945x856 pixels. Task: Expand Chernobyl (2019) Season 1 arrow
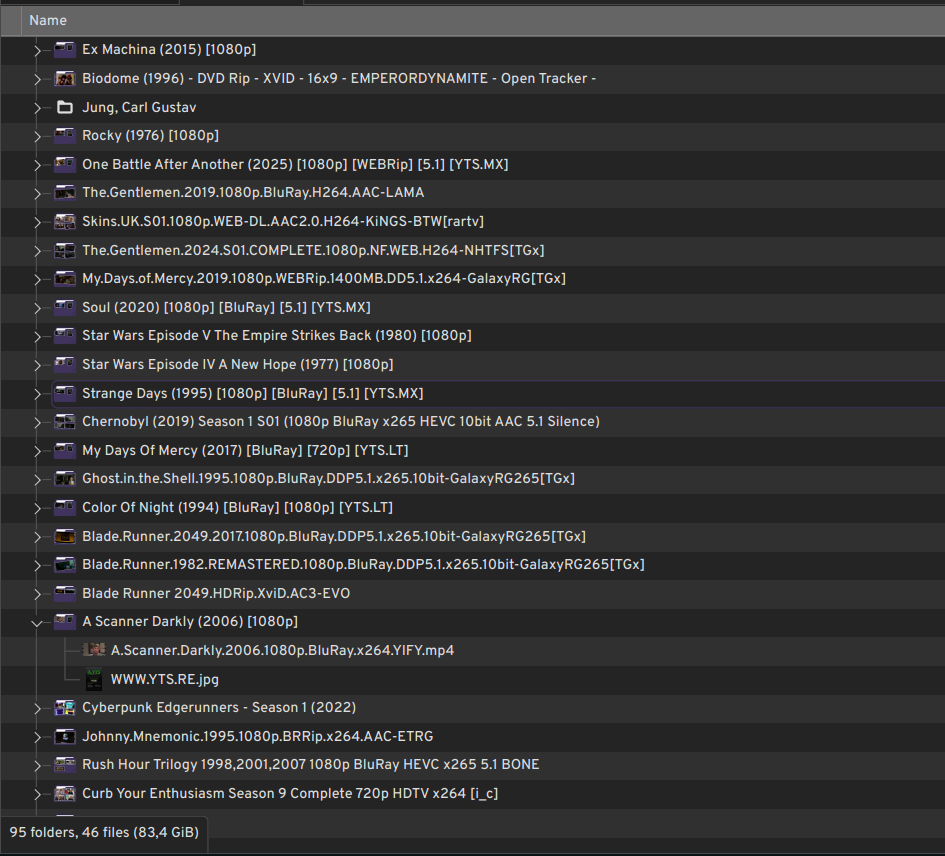pos(37,423)
